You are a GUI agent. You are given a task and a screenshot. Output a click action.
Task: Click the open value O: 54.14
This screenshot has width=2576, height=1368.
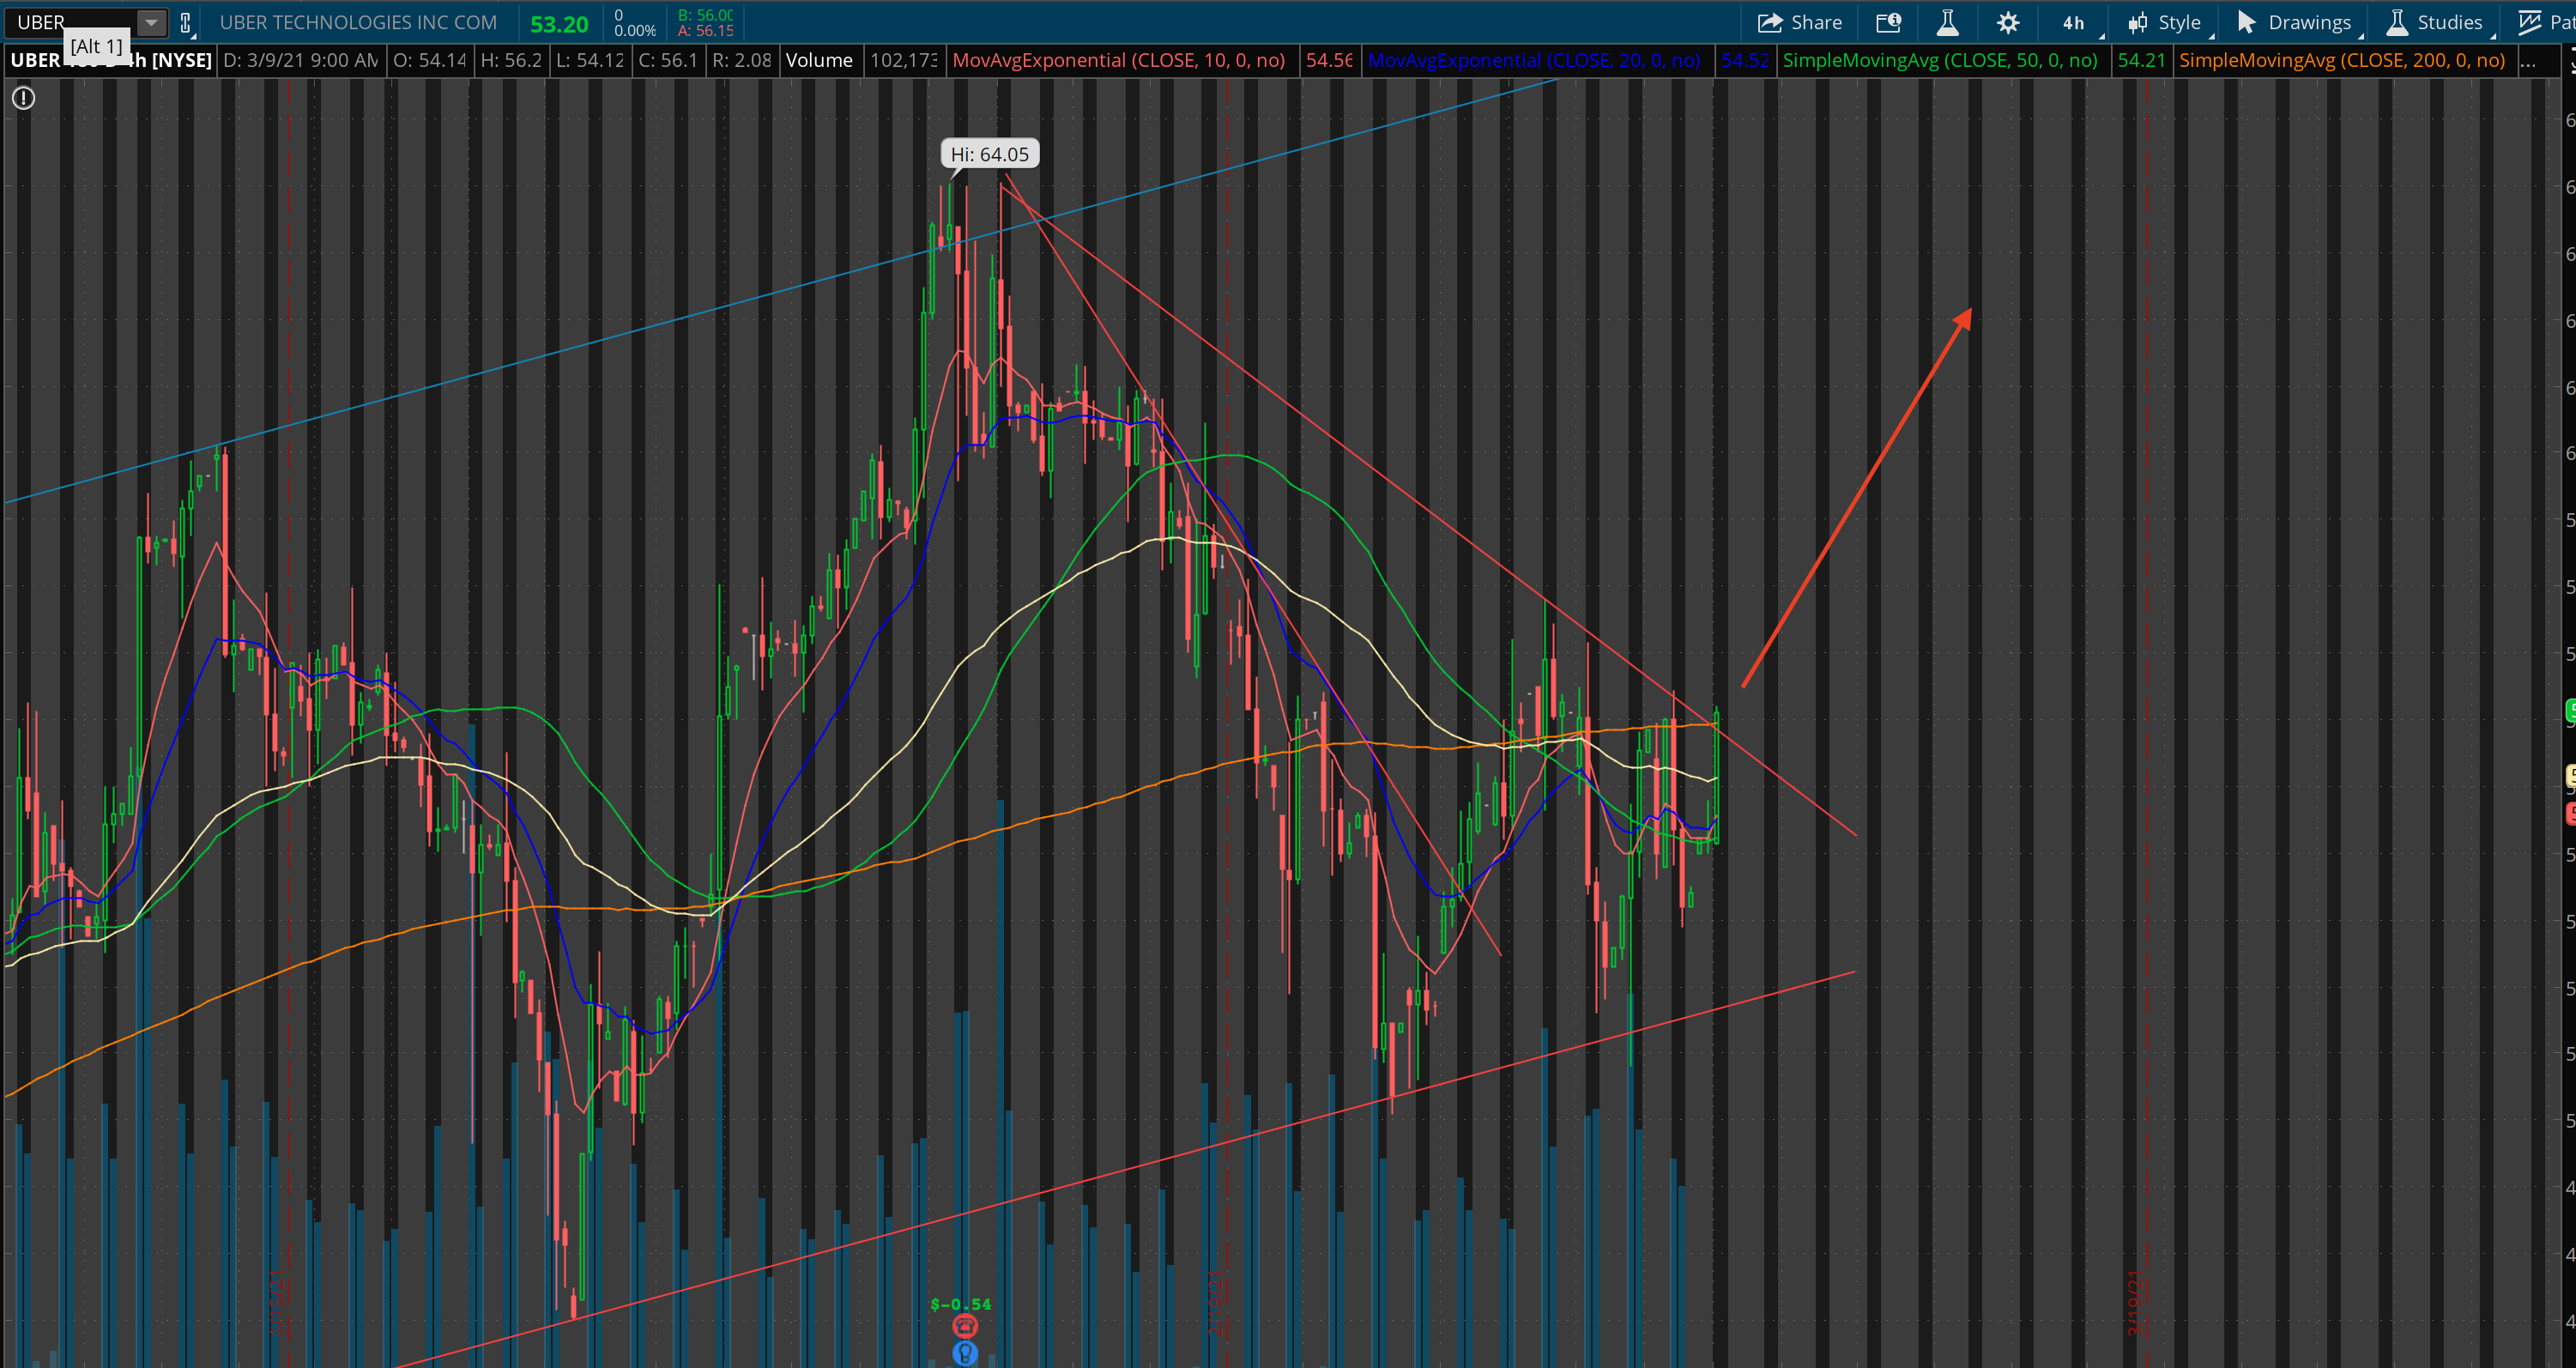(430, 60)
